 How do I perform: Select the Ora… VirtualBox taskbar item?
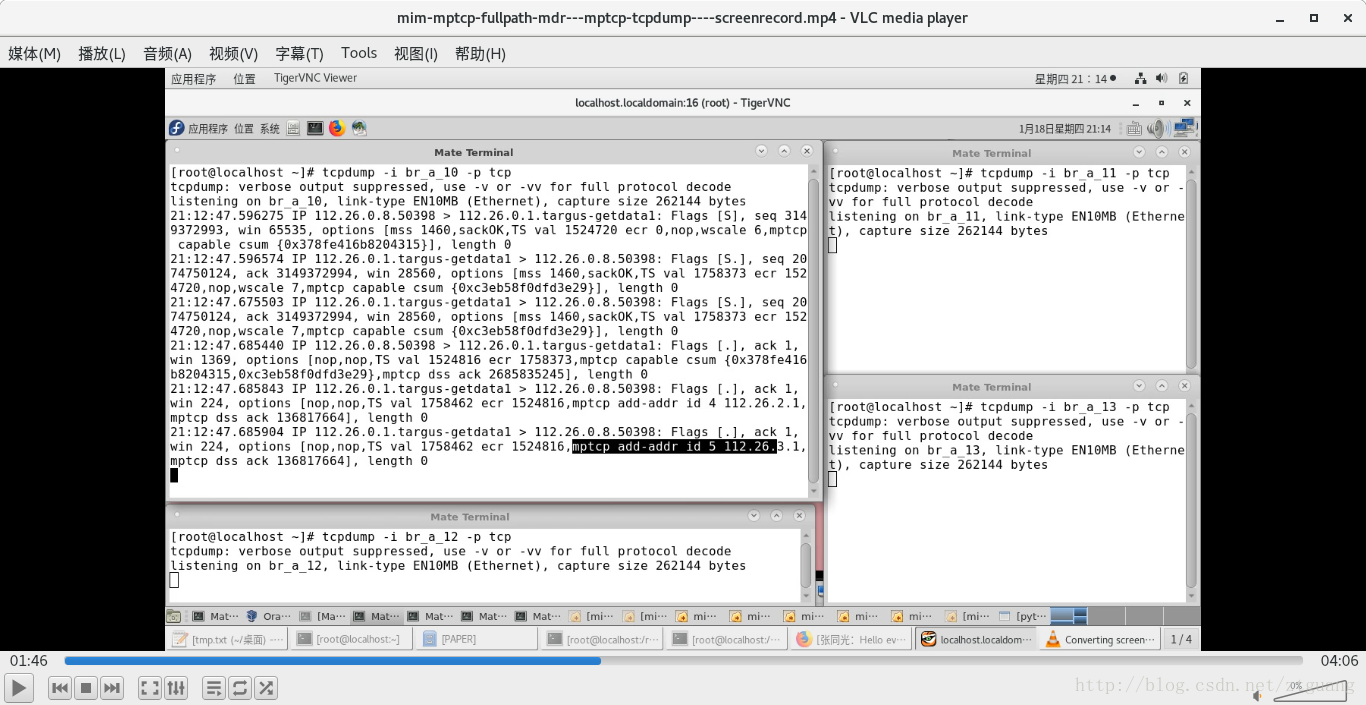click(x=268, y=617)
